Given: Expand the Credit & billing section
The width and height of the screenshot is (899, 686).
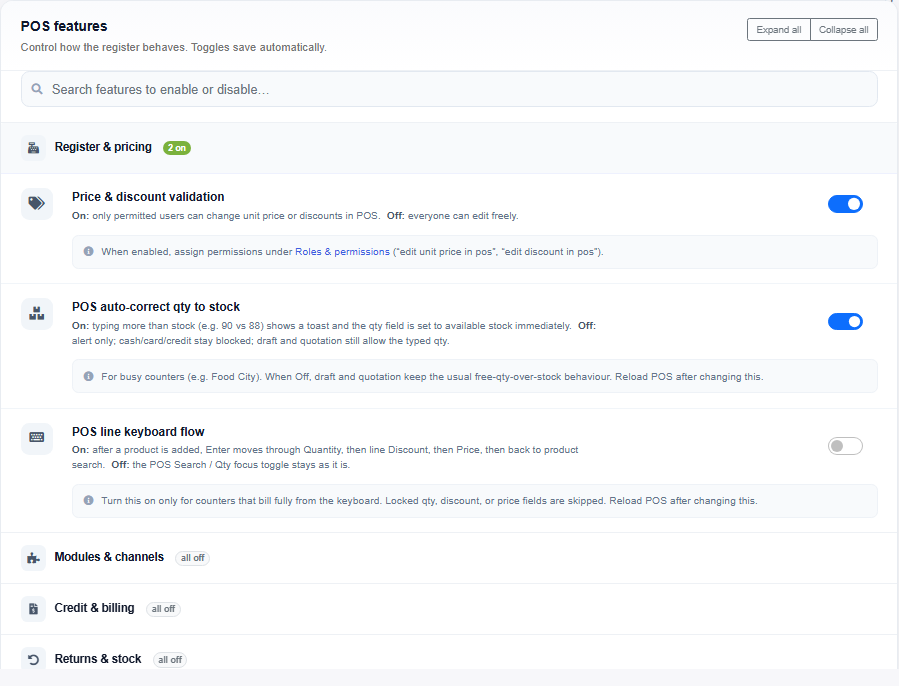Looking at the screenshot, I should 450,609.
